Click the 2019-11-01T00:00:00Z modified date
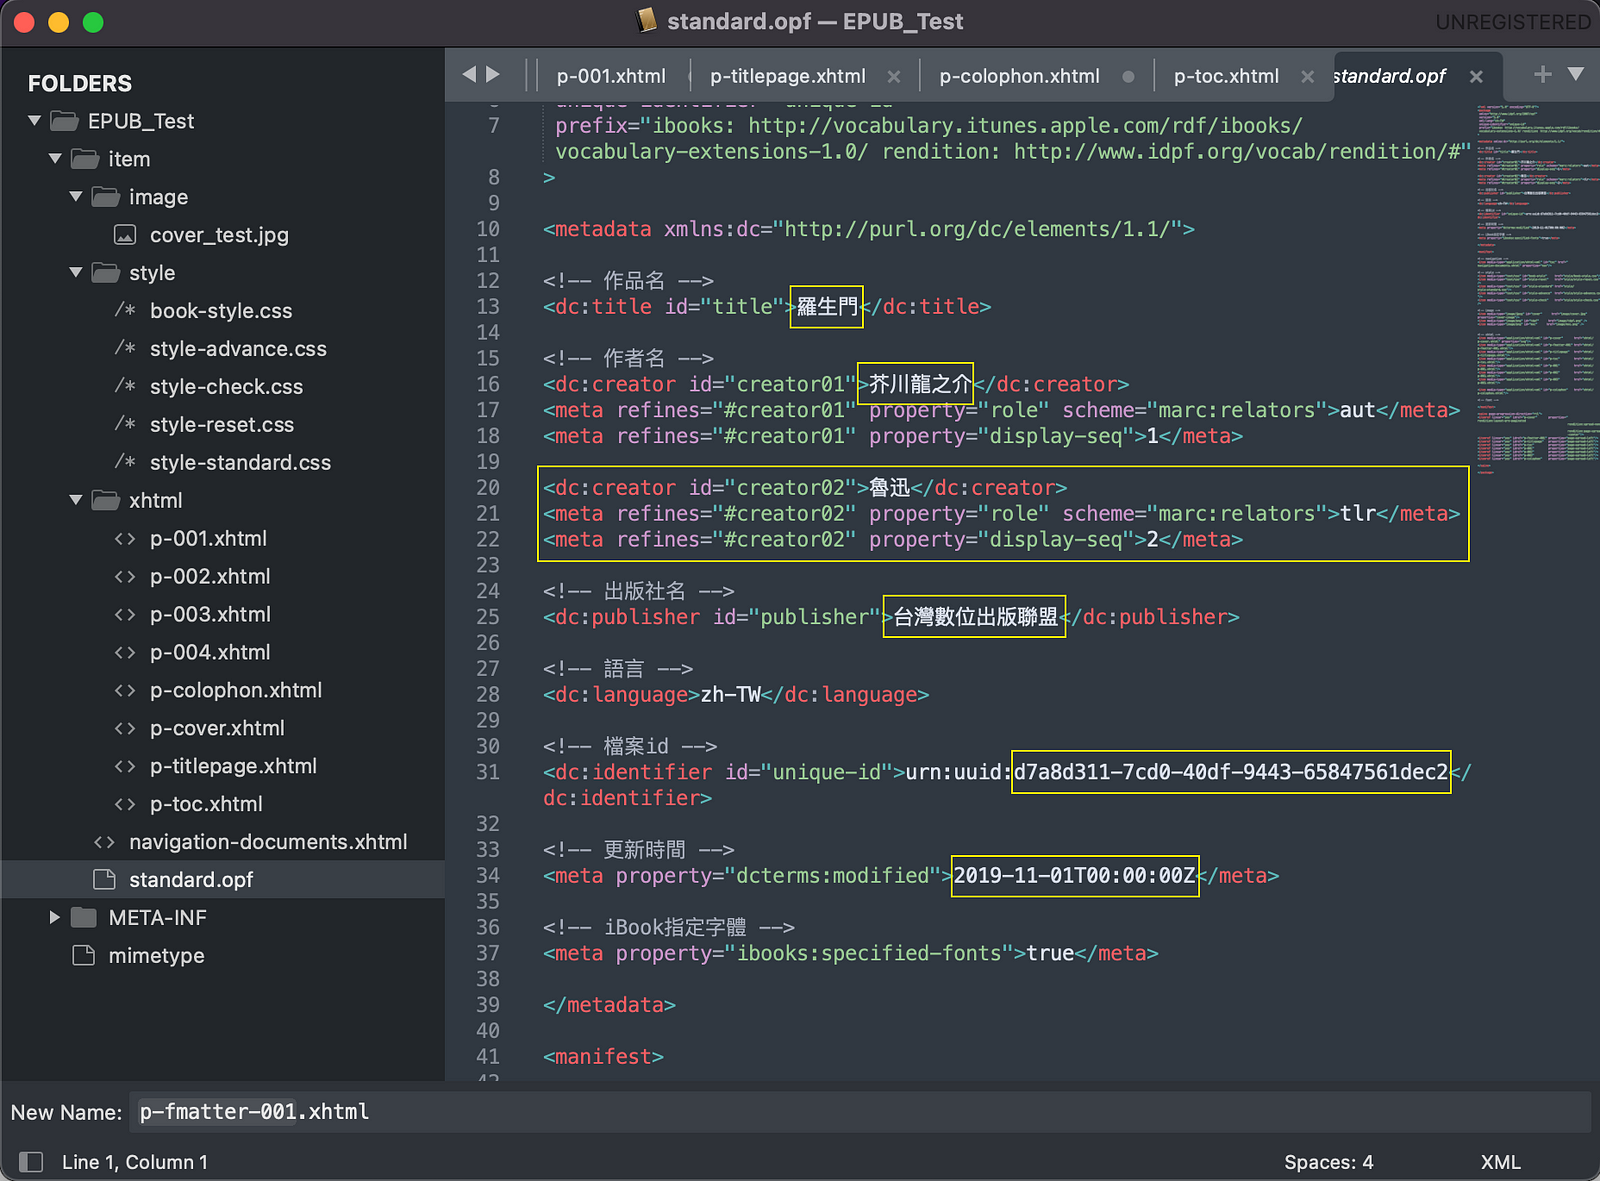This screenshot has width=1600, height=1181. tap(1075, 876)
